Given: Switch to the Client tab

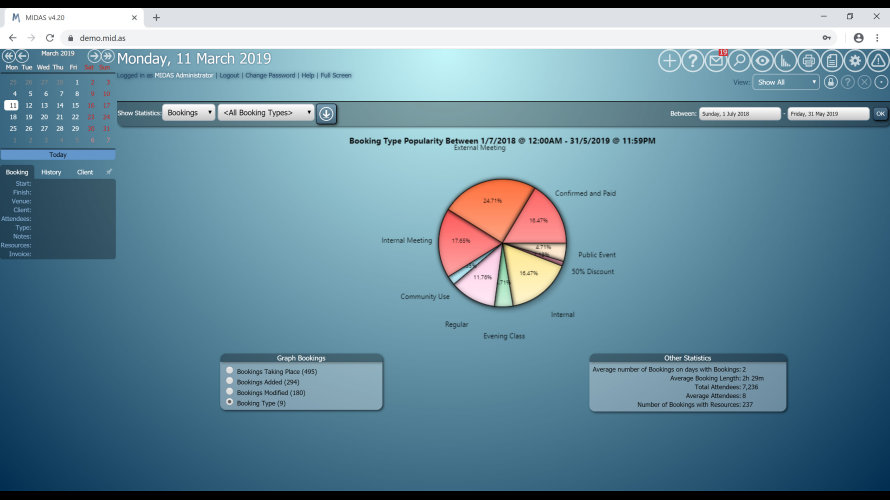Looking at the screenshot, I should (x=85, y=172).
